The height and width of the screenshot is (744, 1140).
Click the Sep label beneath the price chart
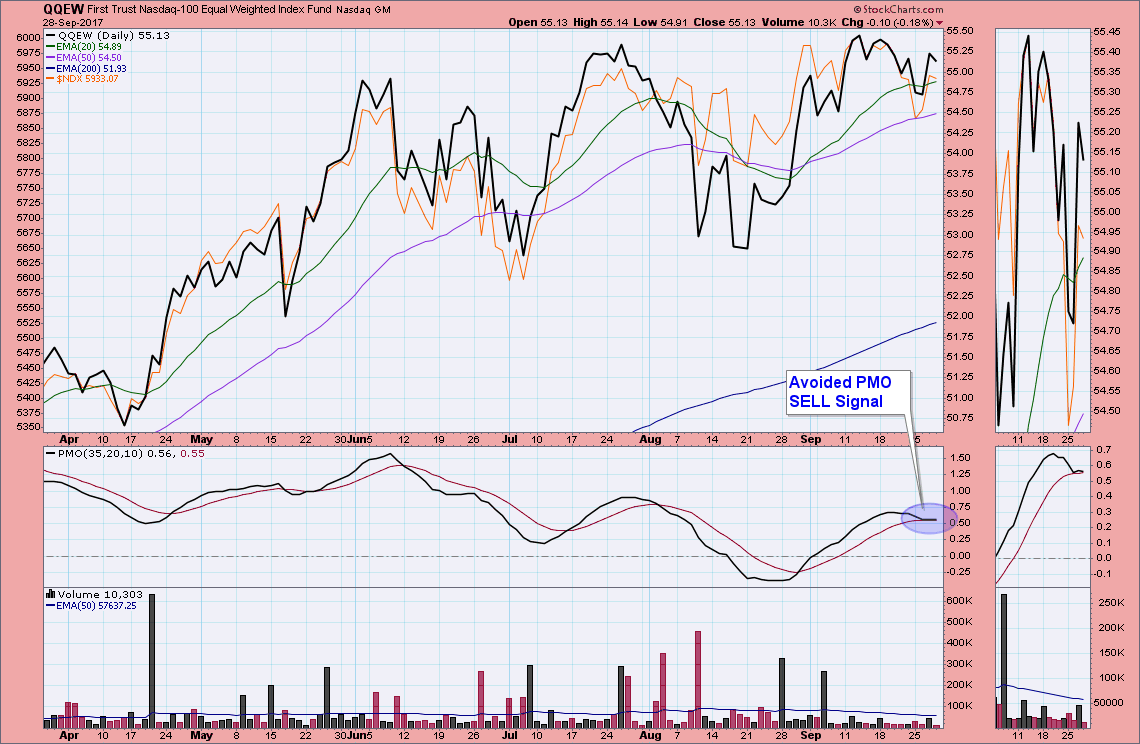pos(811,439)
